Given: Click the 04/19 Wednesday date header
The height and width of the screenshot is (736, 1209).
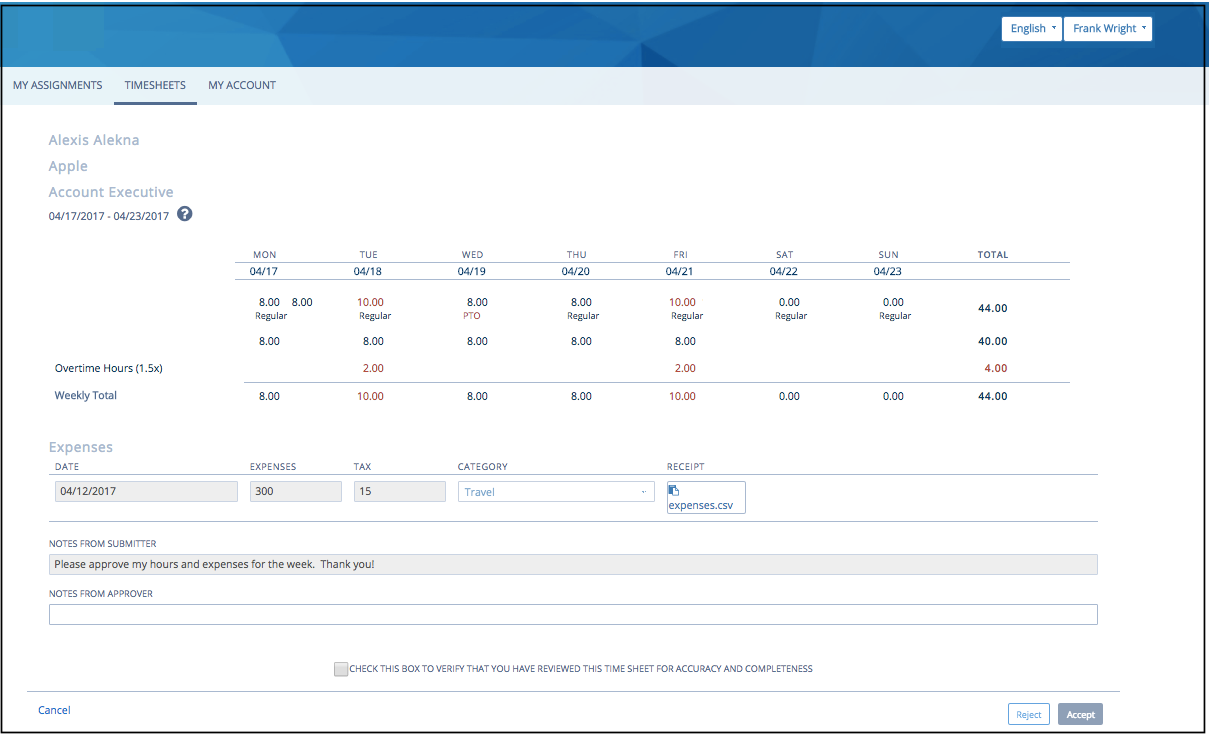Looking at the screenshot, I should [472, 271].
